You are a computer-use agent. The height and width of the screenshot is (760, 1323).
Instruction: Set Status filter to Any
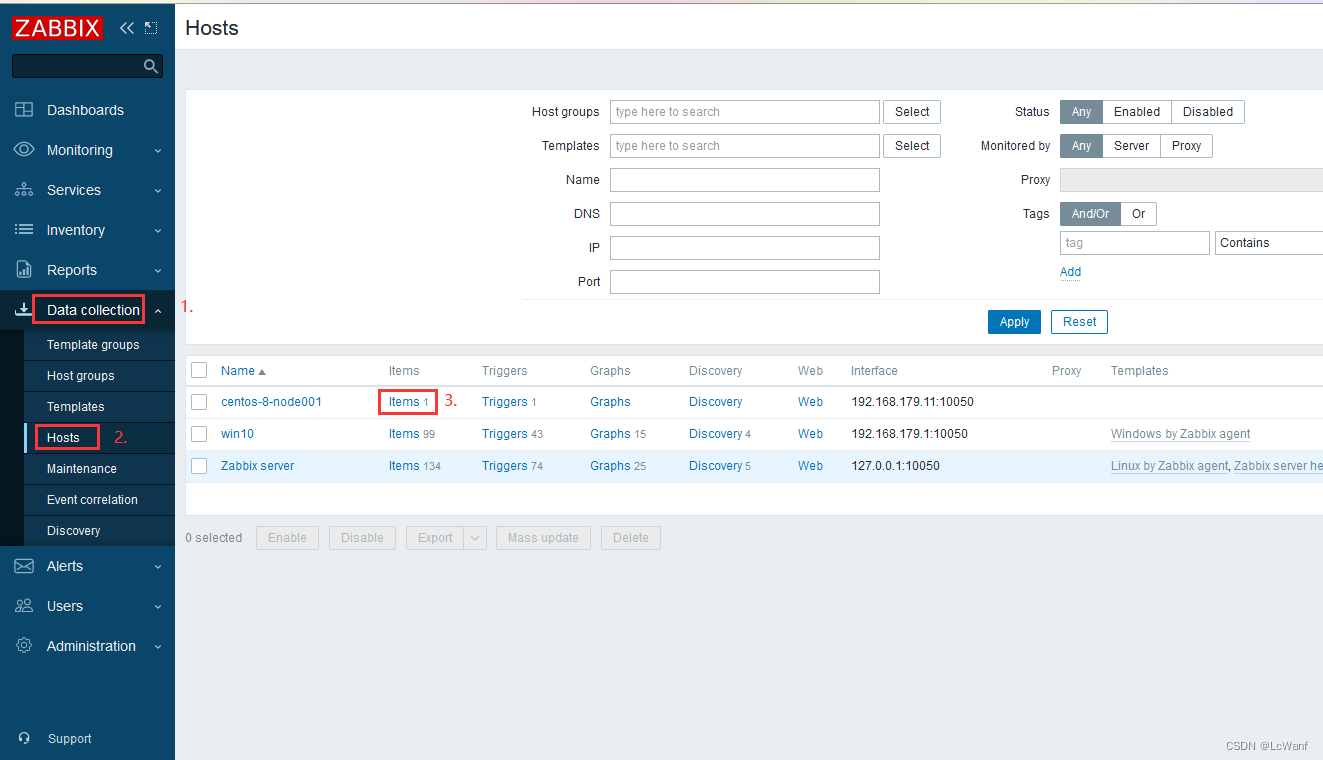[1081, 112]
